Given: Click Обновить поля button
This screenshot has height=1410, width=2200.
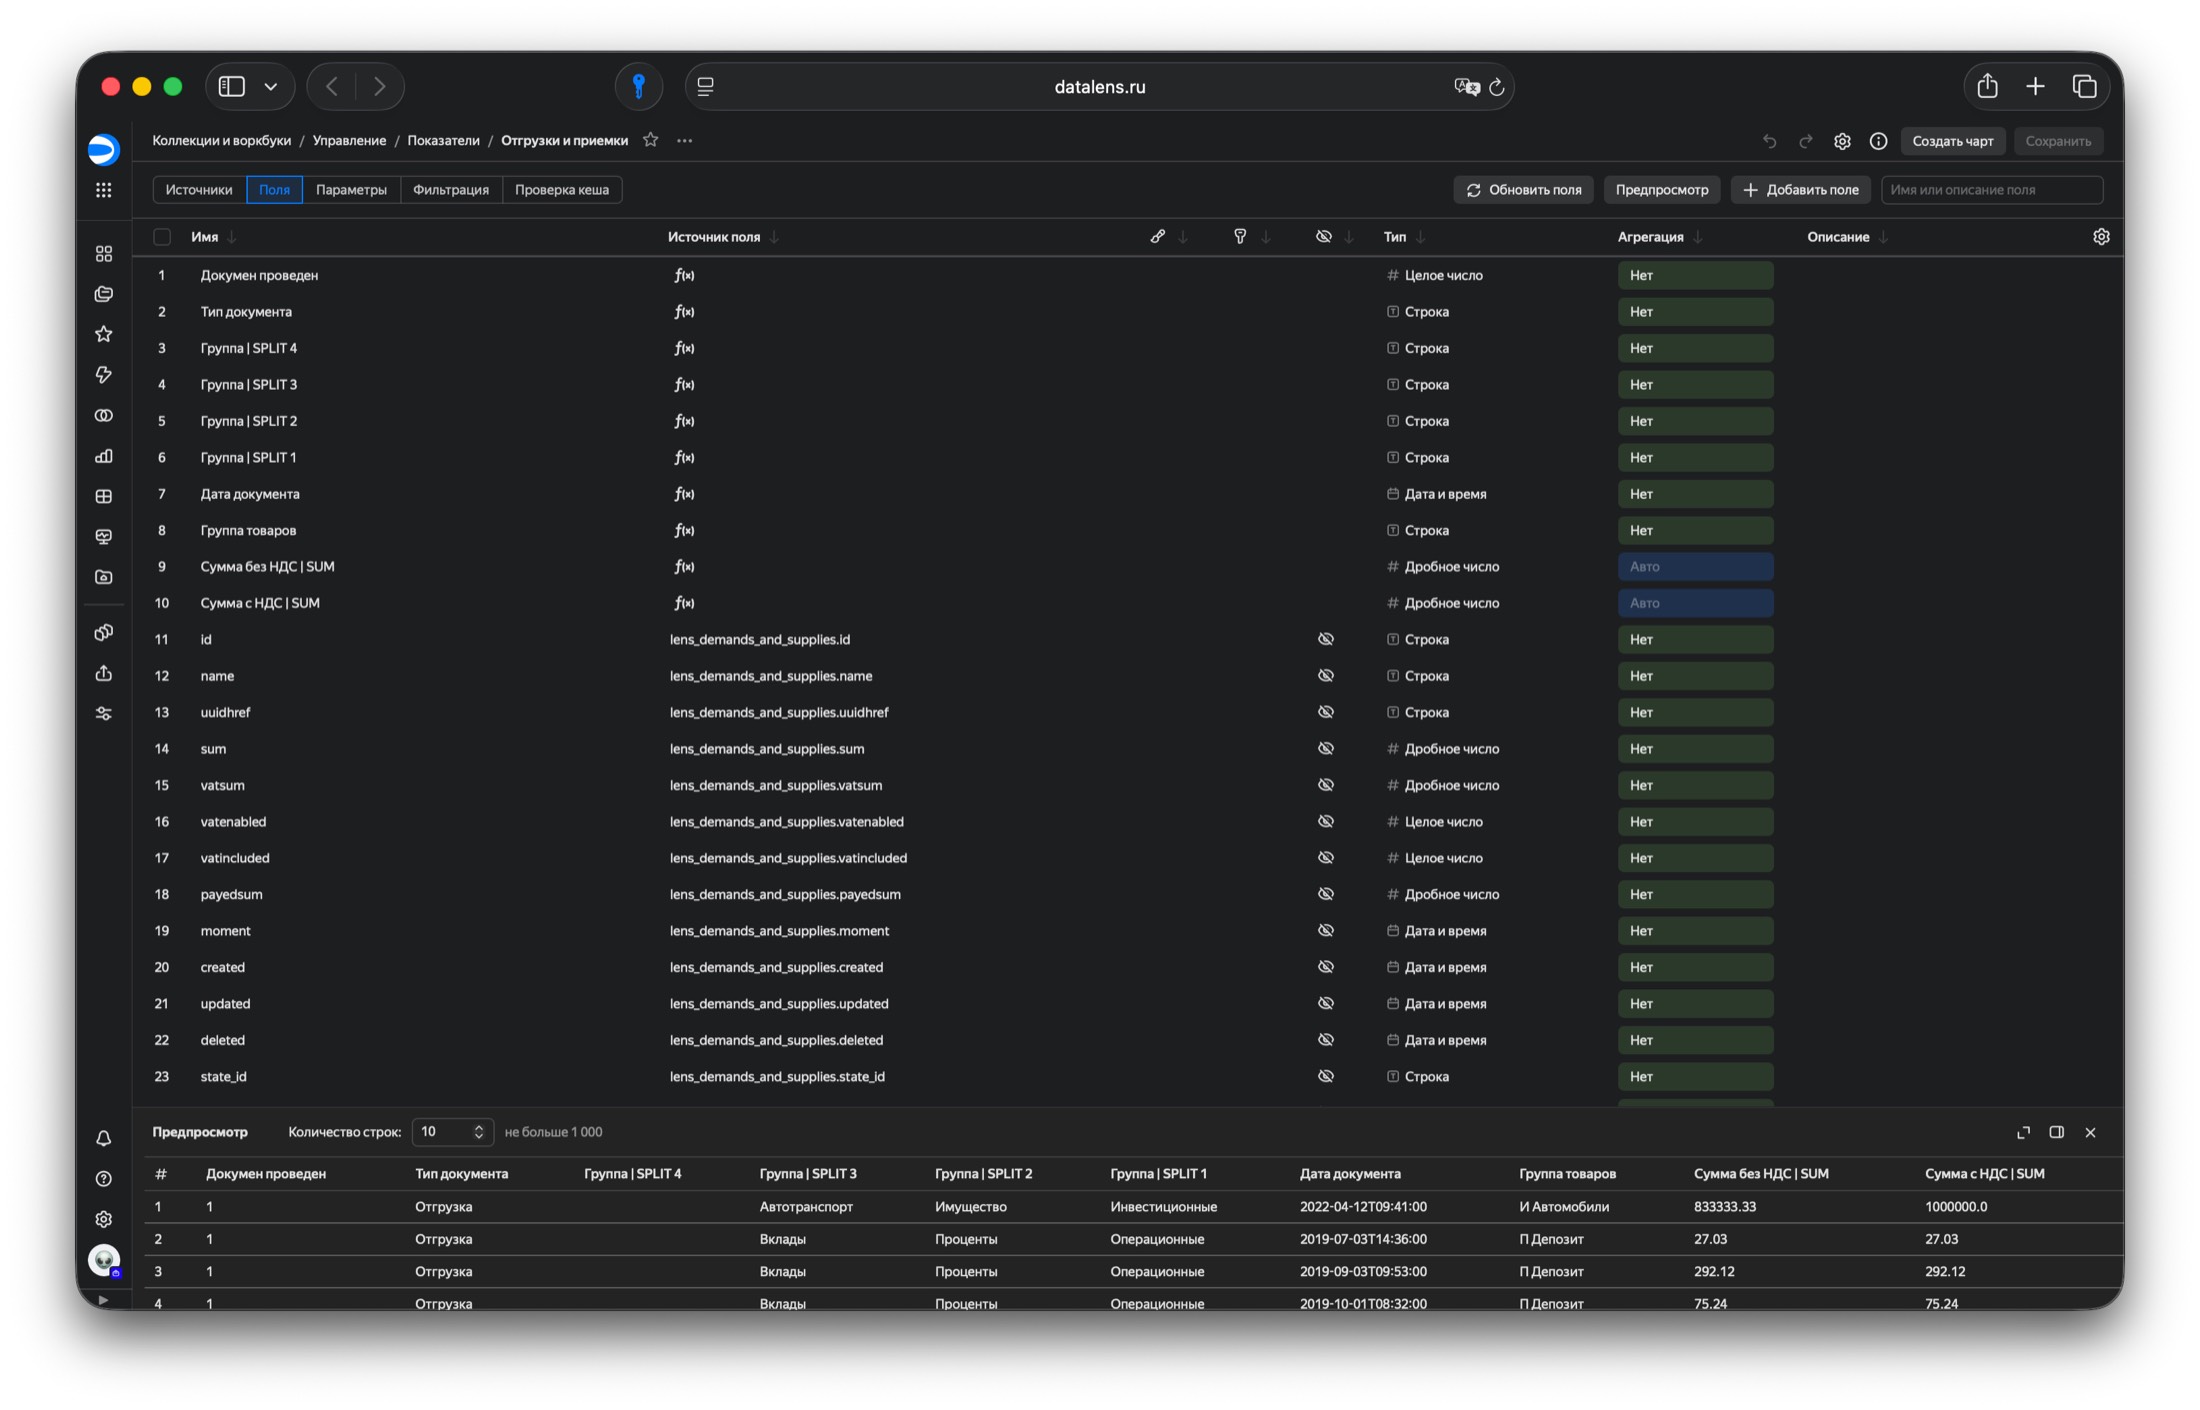Looking at the screenshot, I should point(1523,190).
